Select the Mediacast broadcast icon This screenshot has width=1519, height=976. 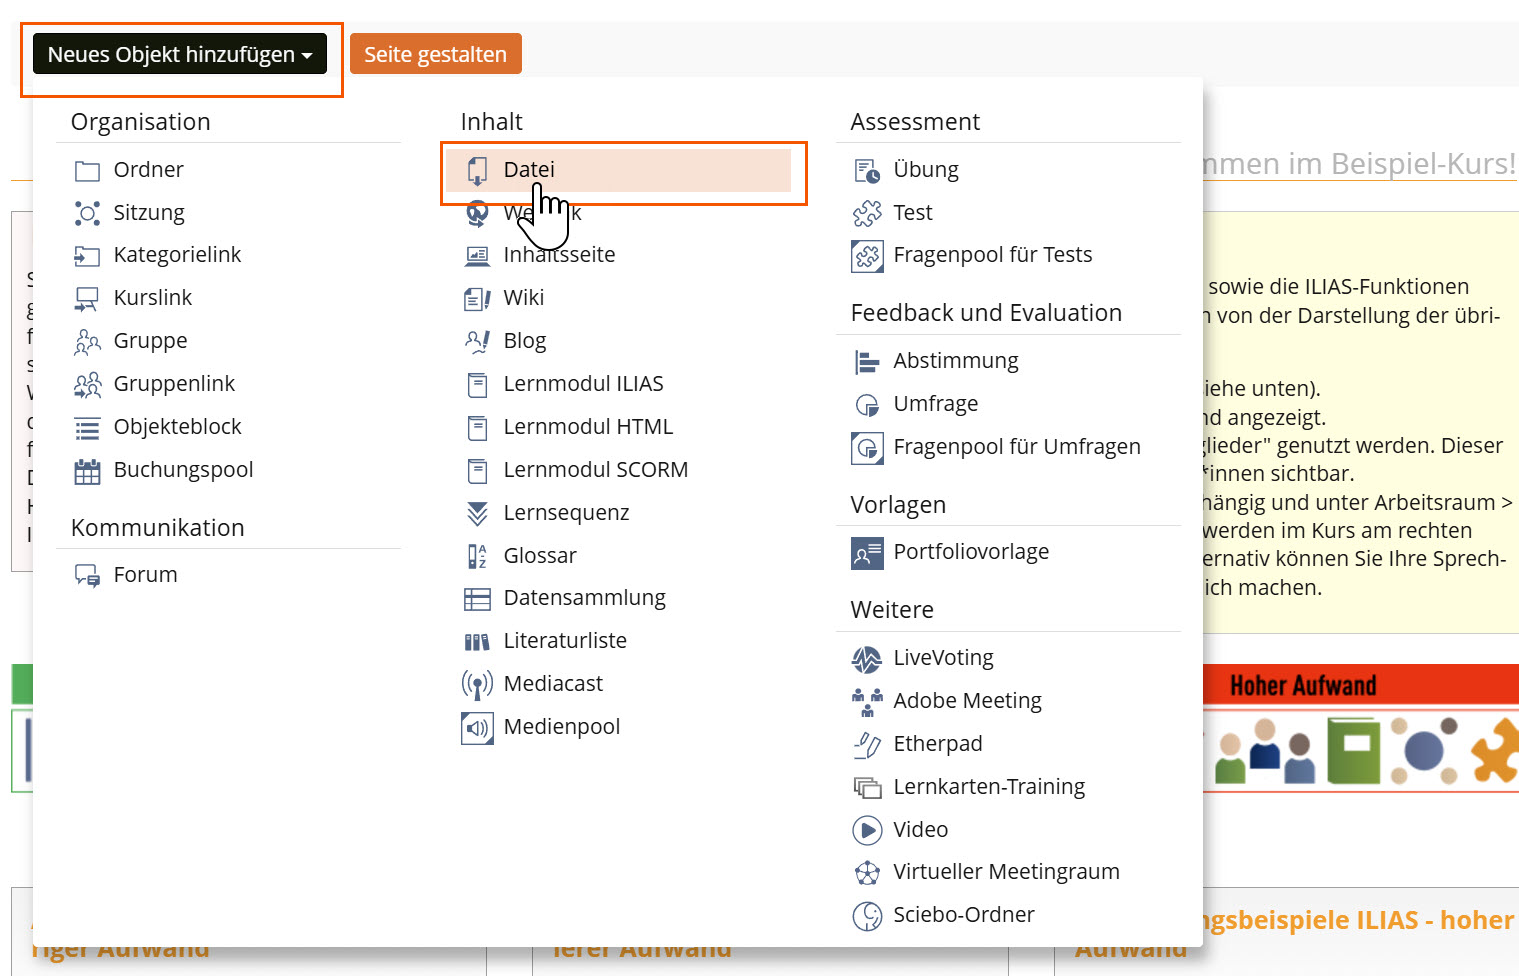478,684
